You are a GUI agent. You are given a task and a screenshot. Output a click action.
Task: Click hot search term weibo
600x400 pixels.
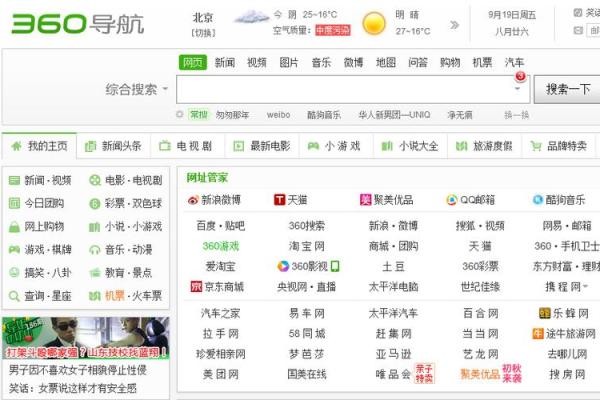(279, 115)
